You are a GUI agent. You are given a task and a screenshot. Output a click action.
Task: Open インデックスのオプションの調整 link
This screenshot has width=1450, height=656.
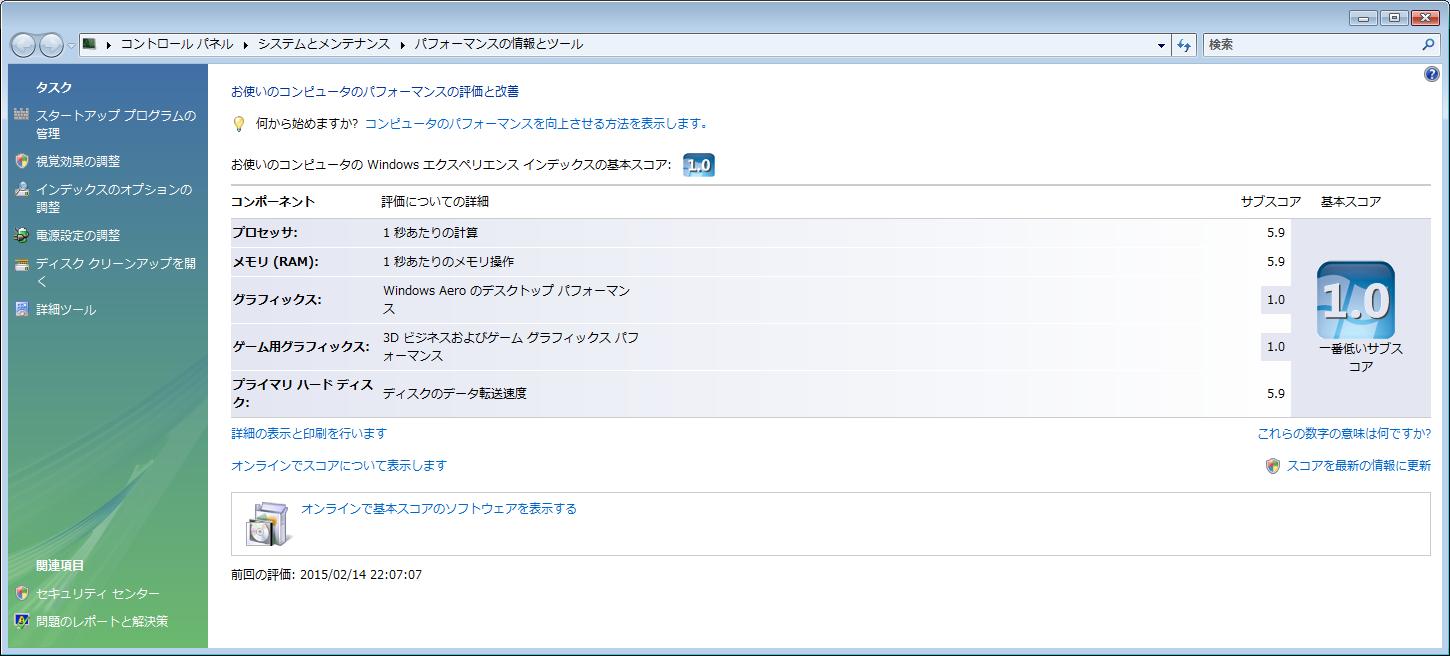114,198
